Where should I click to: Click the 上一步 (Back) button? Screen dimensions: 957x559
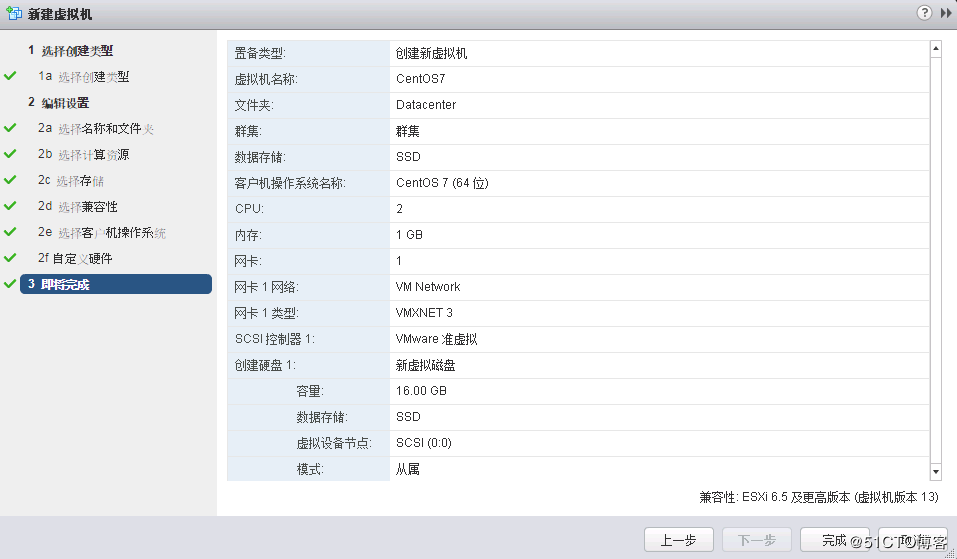tap(678, 540)
